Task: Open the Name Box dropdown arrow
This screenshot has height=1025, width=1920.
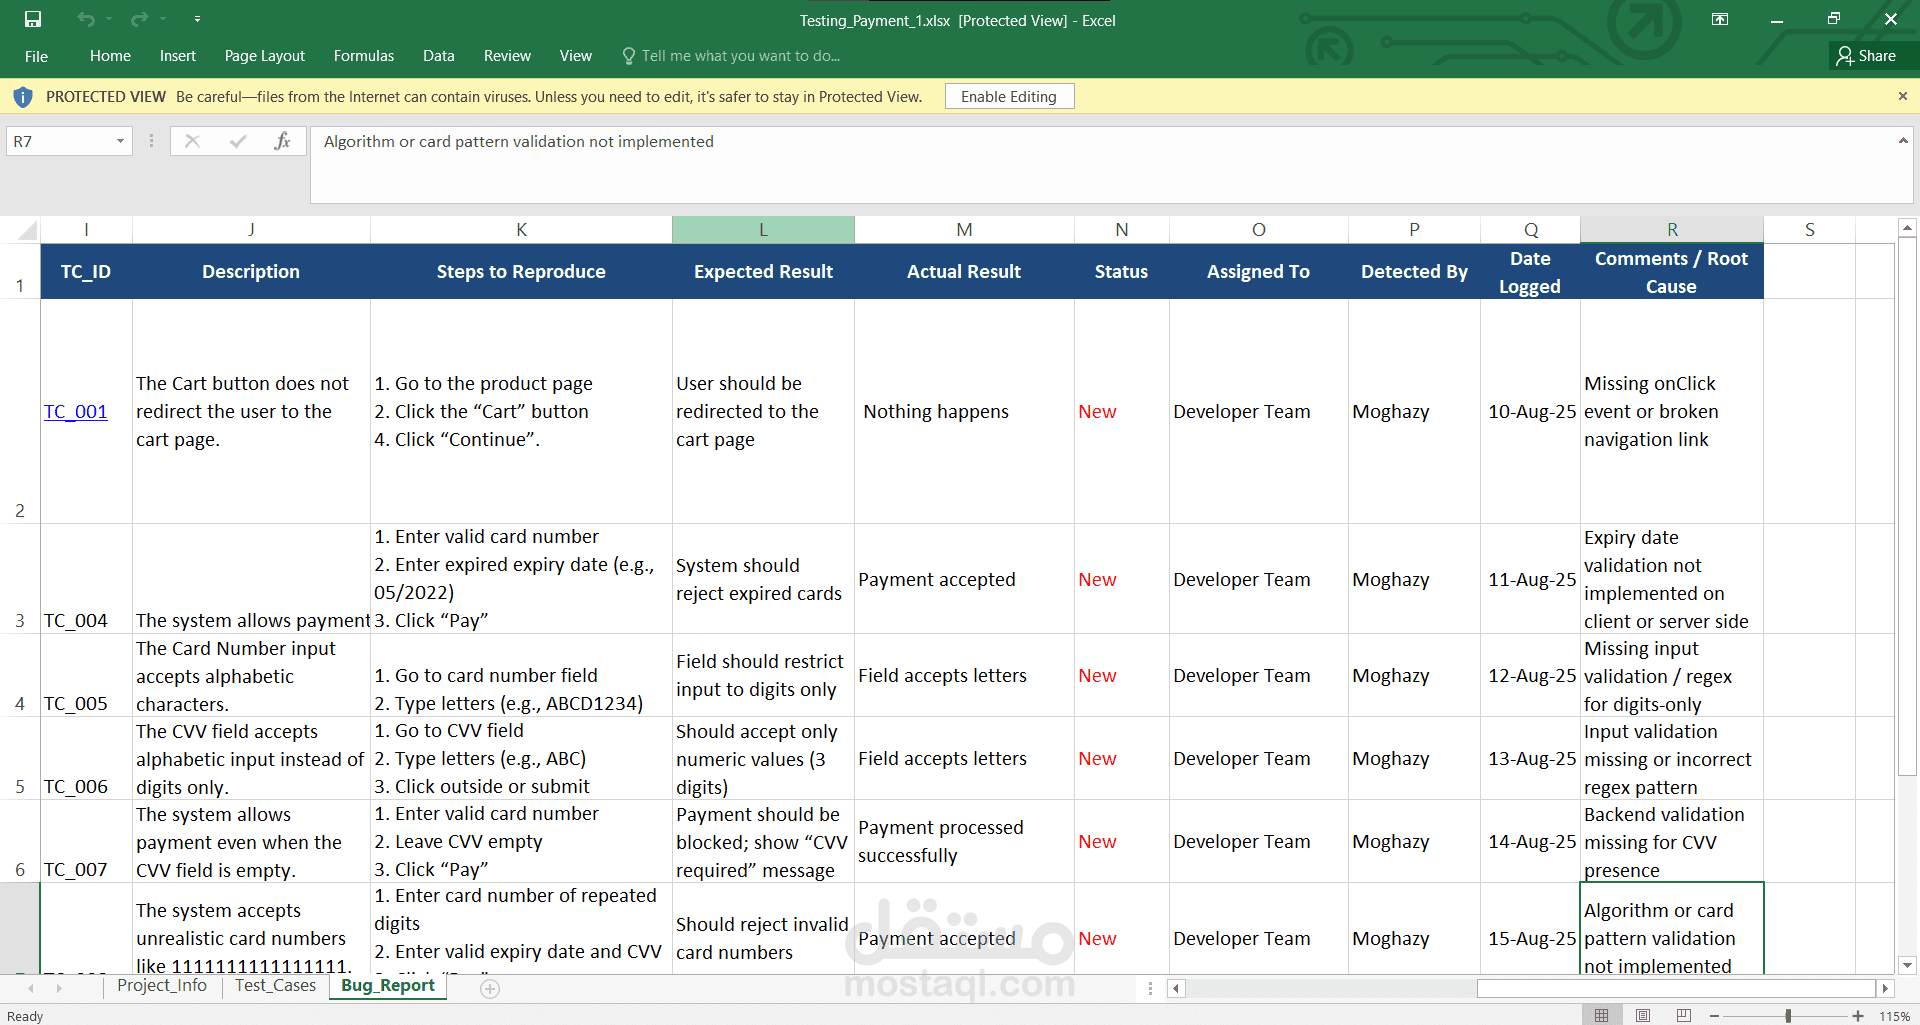Action: pyautogui.click(x=120, y=141)
